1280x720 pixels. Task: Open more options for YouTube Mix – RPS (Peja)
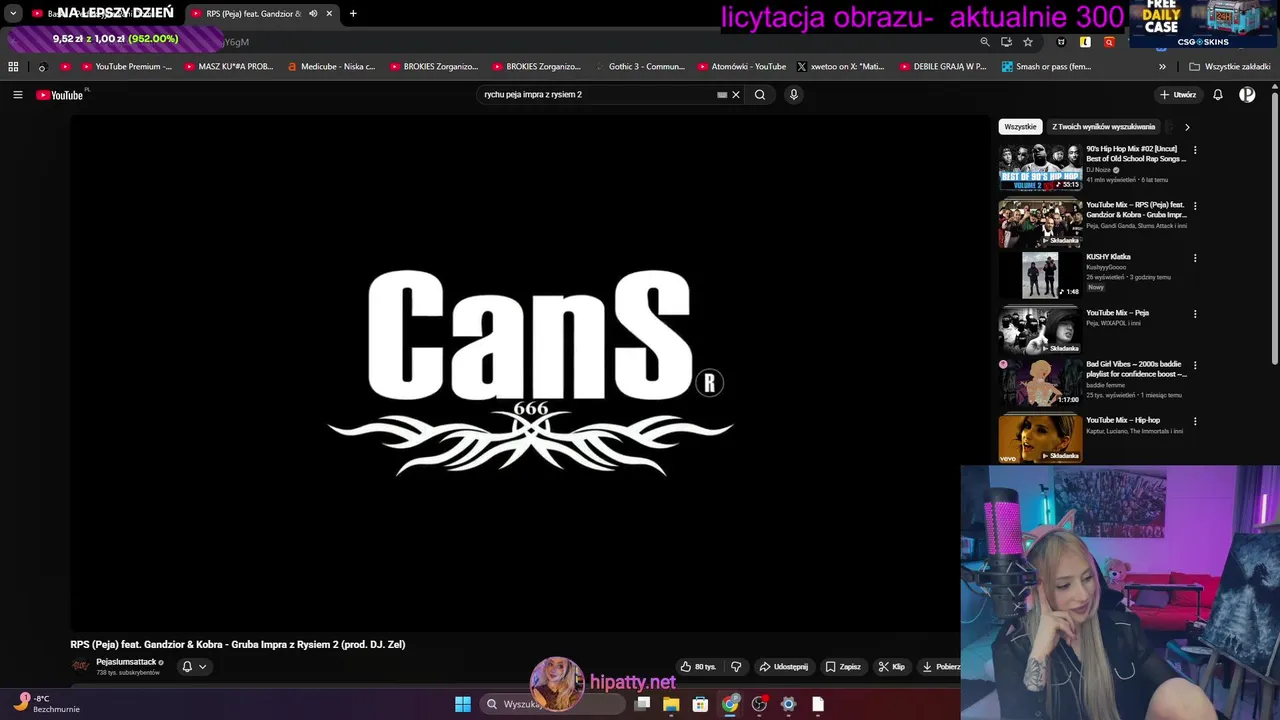tap(1195, 206)
